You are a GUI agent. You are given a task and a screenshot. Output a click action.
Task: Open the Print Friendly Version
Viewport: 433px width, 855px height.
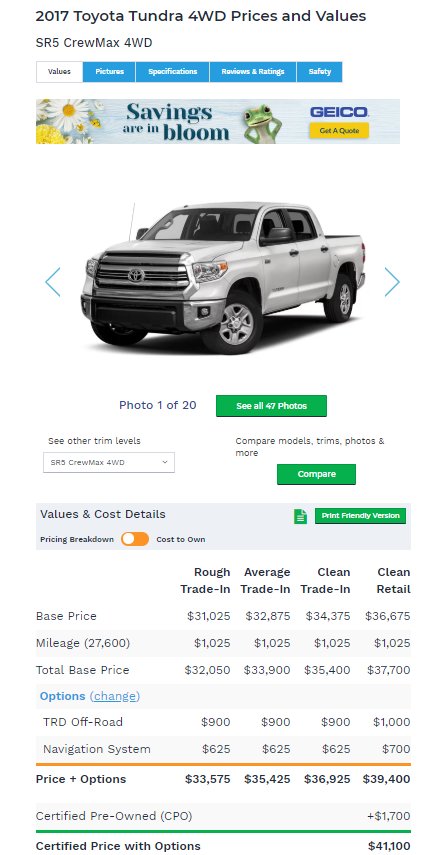point(360,516)
